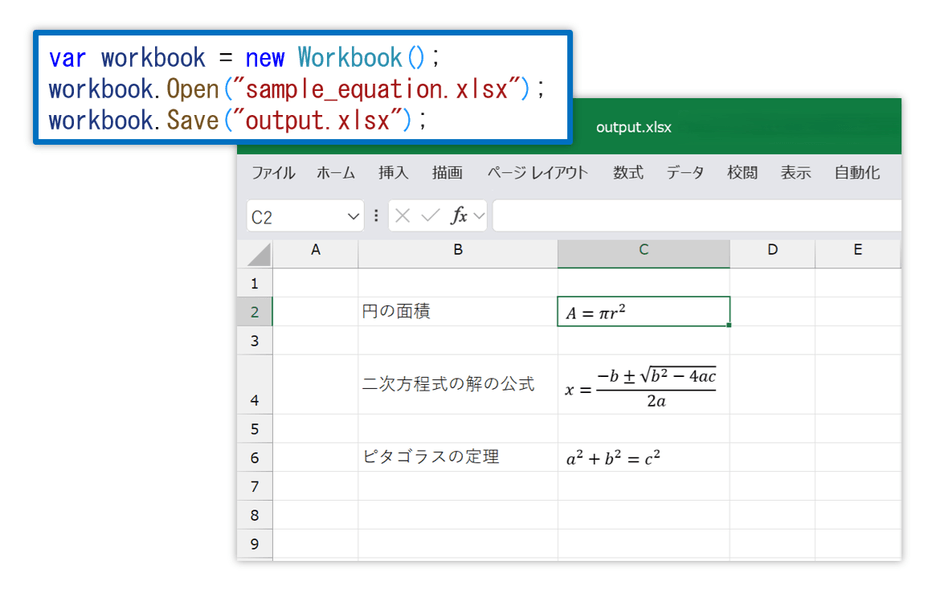Screen dimensions: 940x598
Task: Click the cancel X icon in formula bar
Action: (403, 216)
